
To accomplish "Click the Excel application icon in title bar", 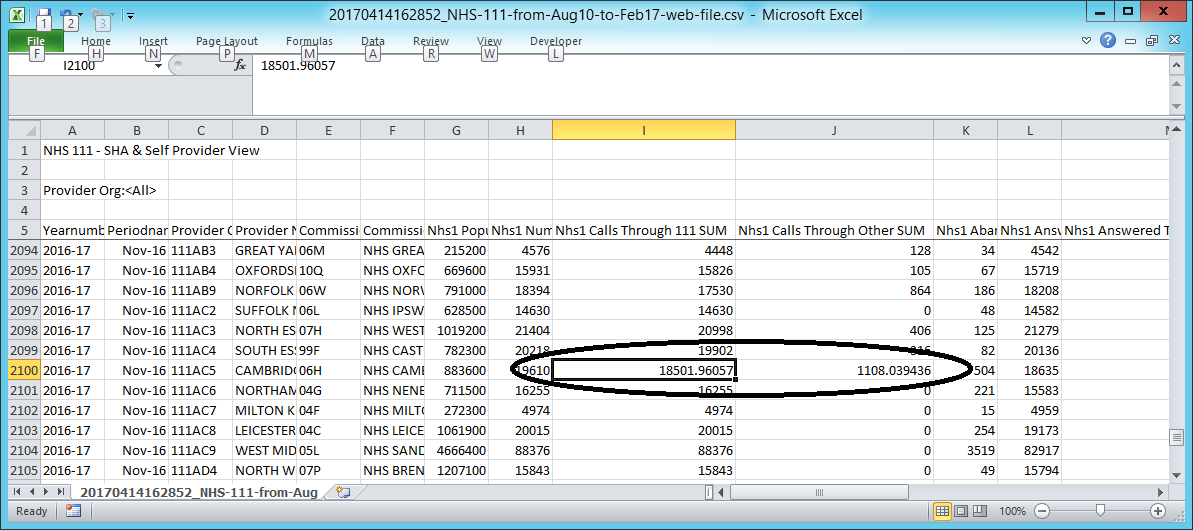I will [17, 13].
